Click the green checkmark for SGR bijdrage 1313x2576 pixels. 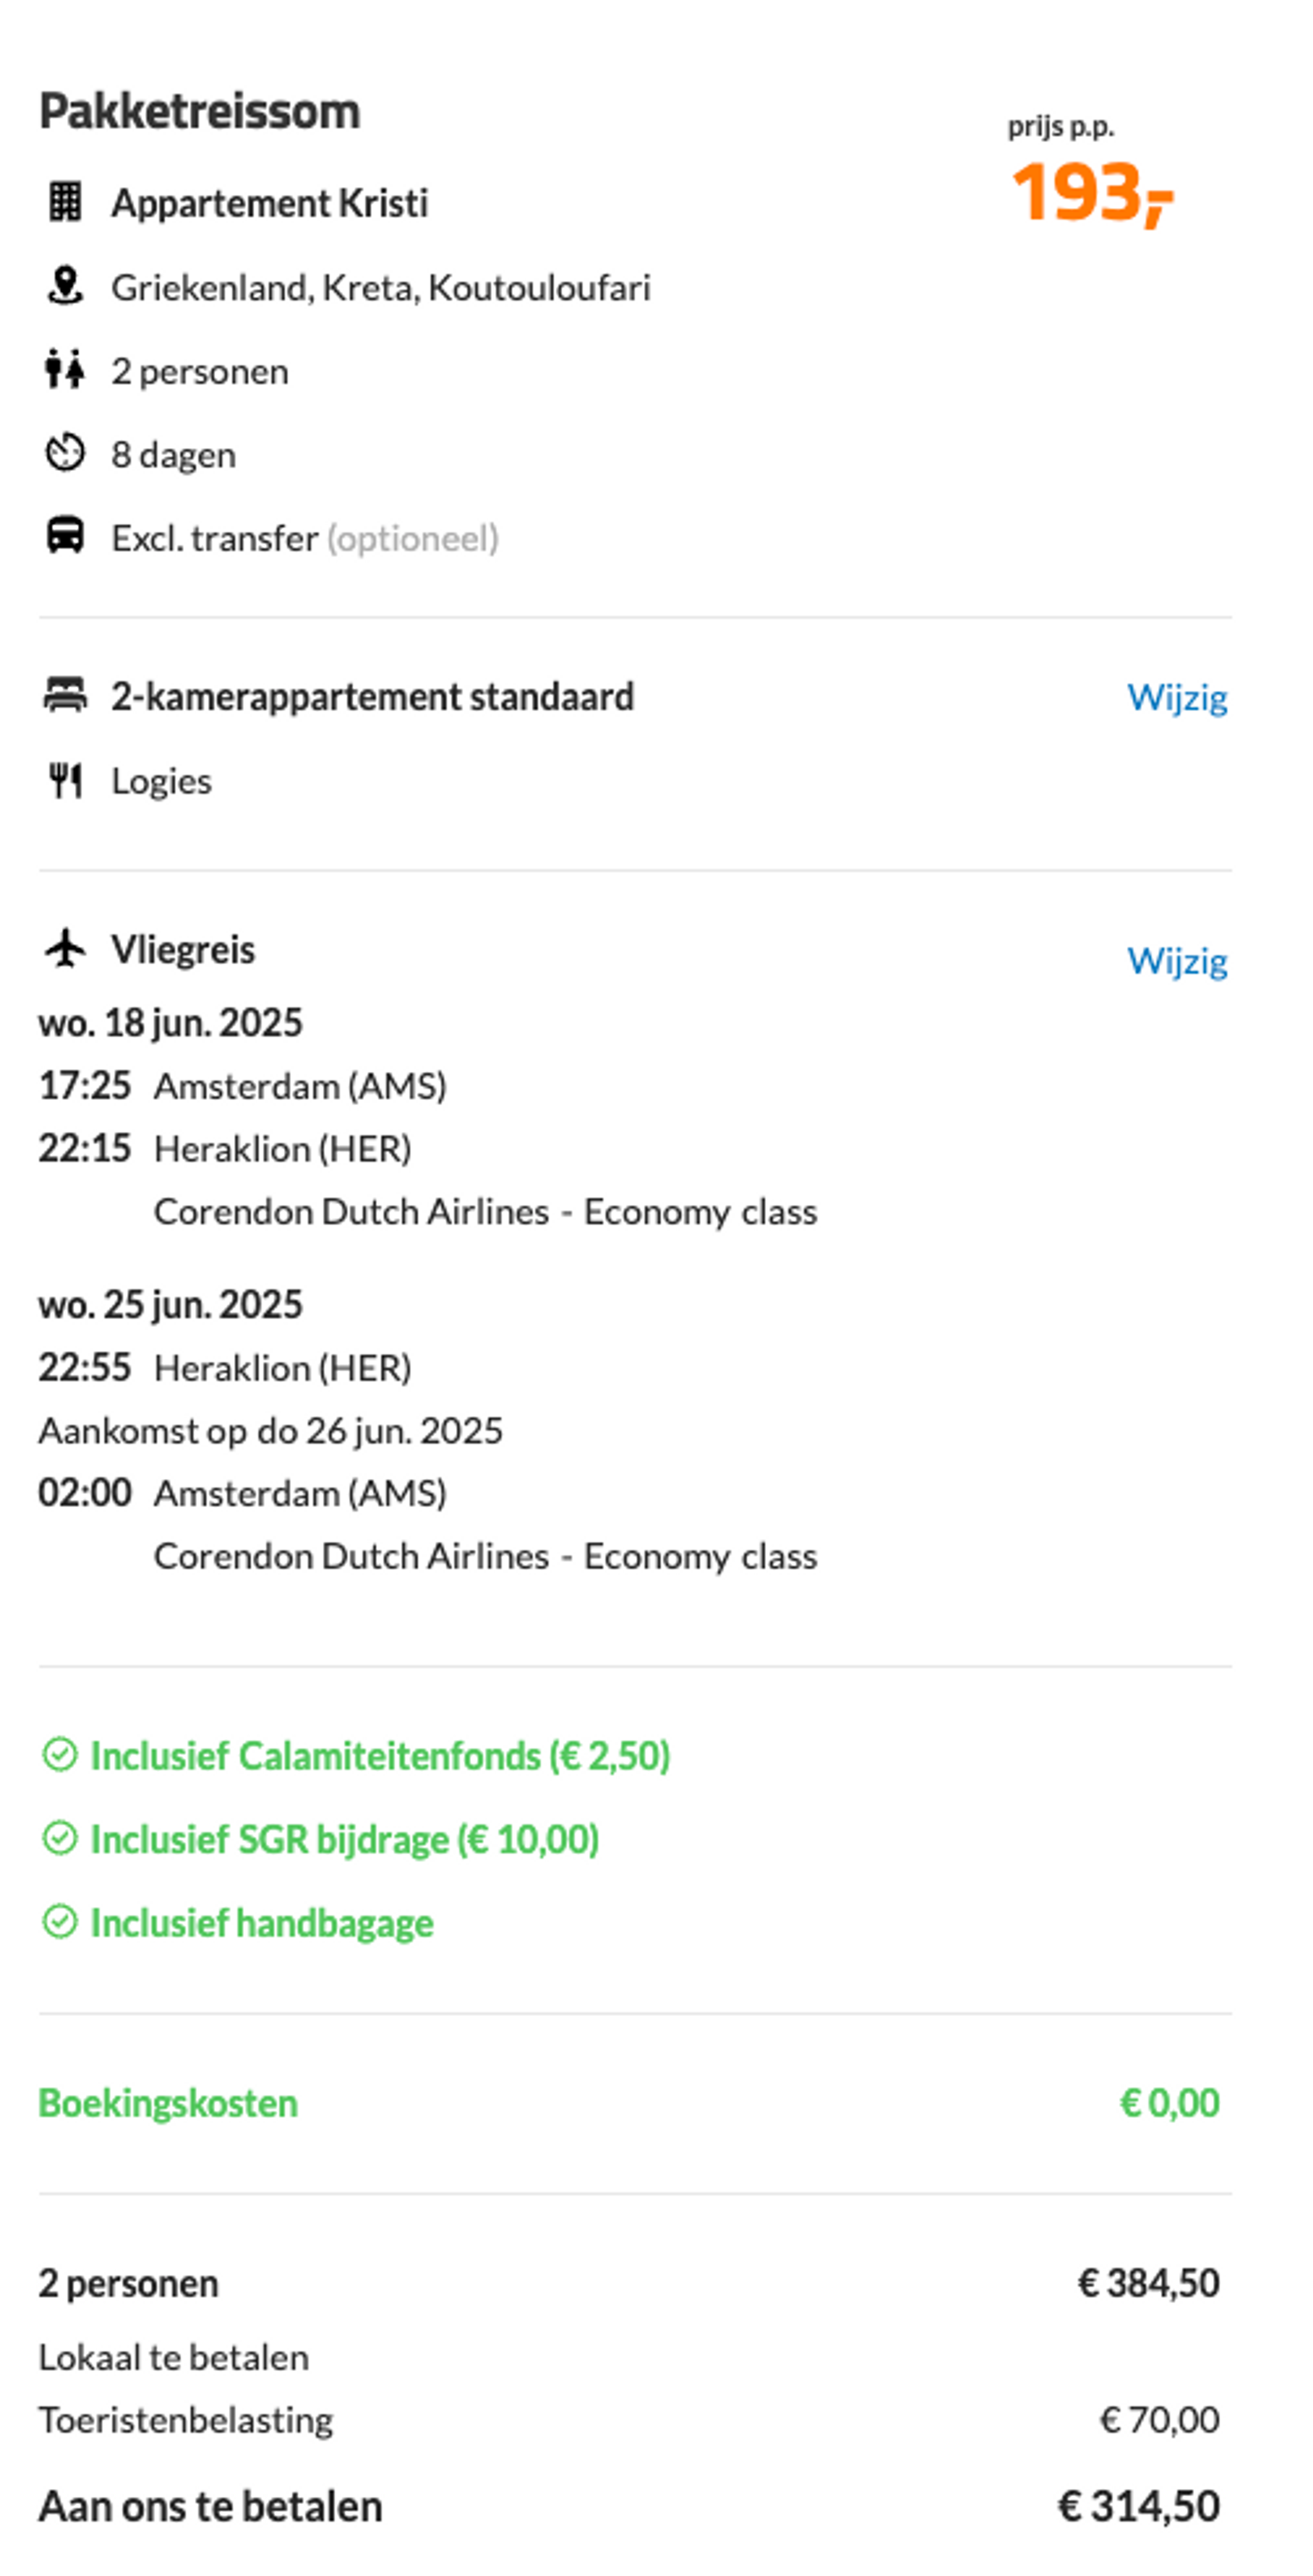click(x=60, y=1838)
